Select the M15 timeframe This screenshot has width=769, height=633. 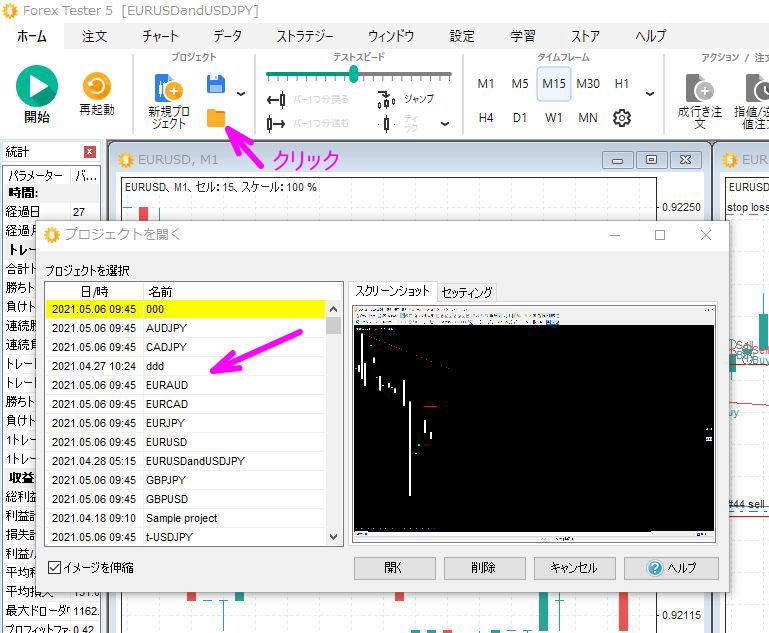pyautogui.click(x=554, y=84)
